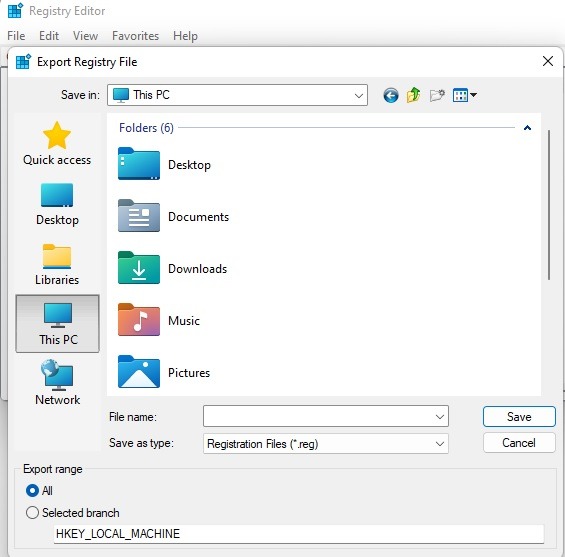Select Network in the places bar
This screenshot has width=565, height=557.
[58, 383]
